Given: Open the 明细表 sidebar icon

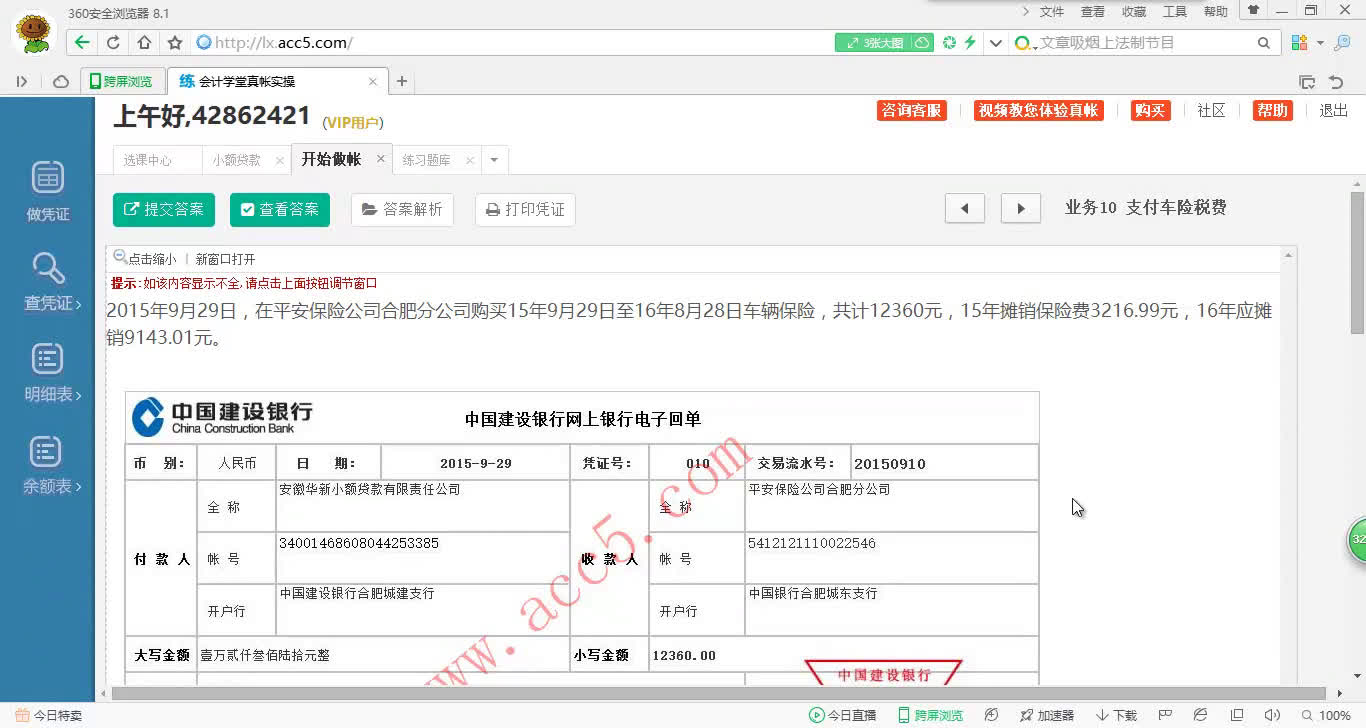Looking at the screenshot, I should point(46,370).
